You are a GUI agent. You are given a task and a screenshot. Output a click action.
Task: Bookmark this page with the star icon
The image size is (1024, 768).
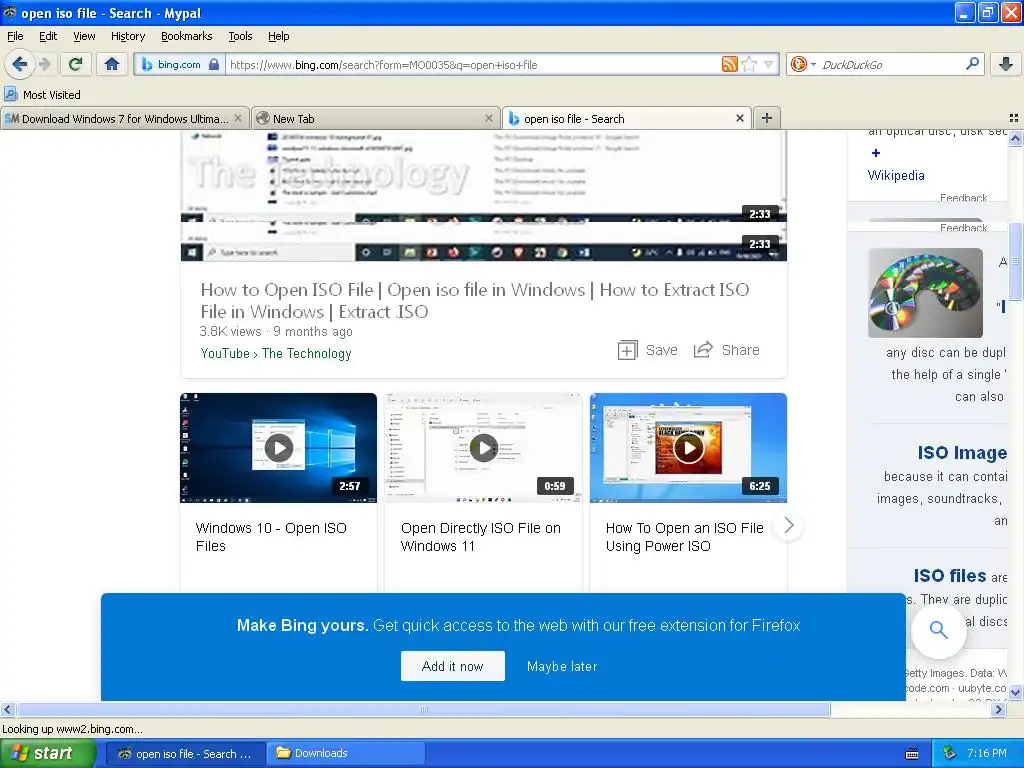750,64
